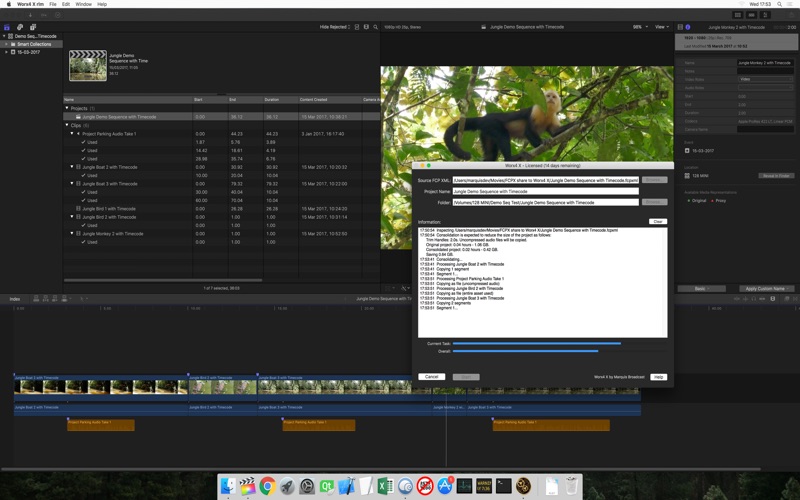
Task: Click the Project Name input field
Action: (x=545, y=191)
